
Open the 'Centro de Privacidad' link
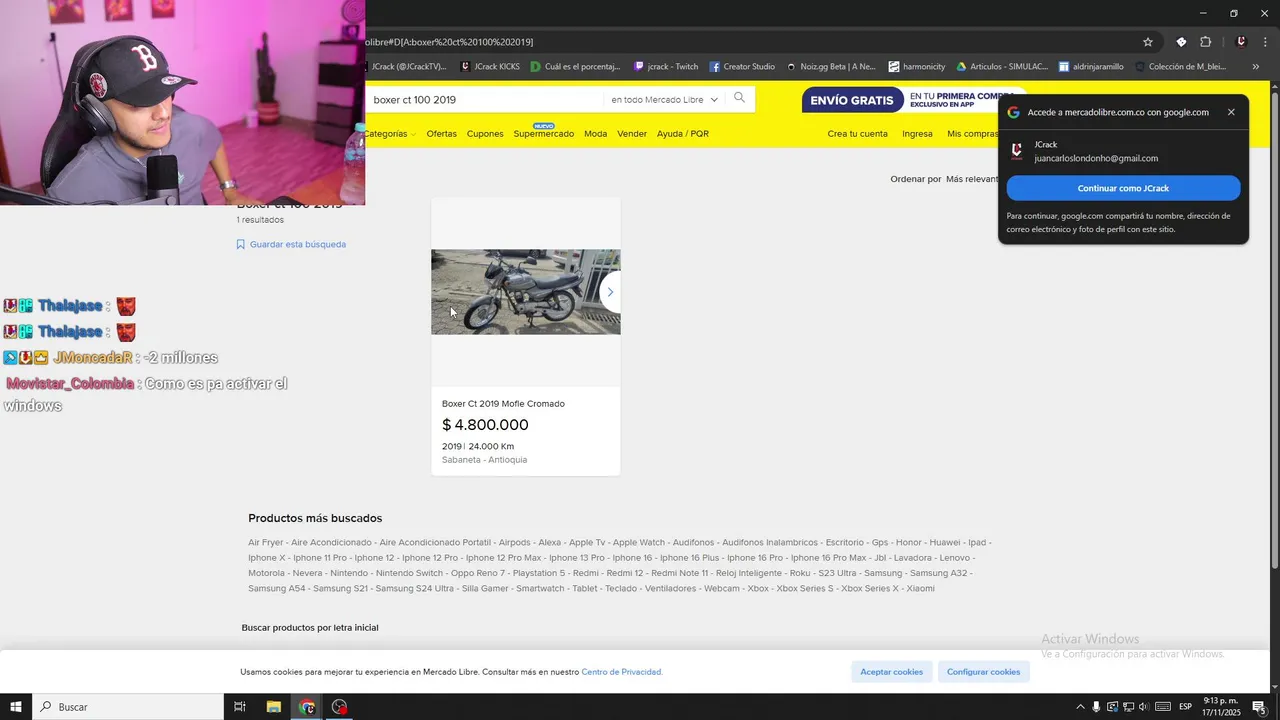[621, 672]
